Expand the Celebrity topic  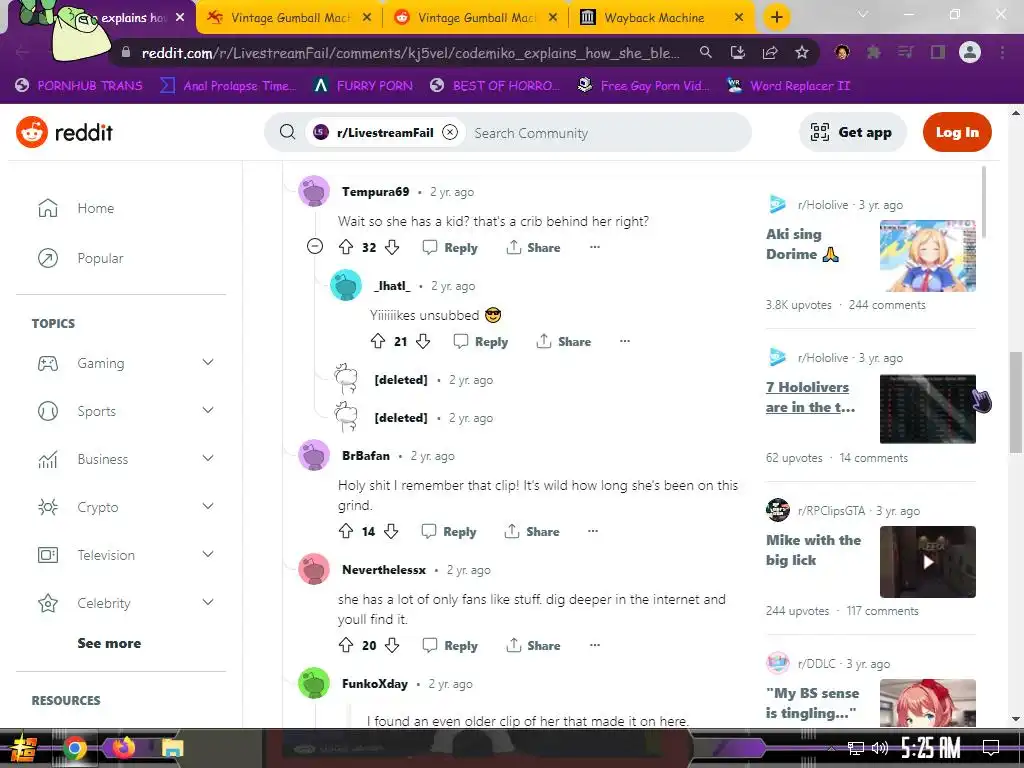point(208,602)
